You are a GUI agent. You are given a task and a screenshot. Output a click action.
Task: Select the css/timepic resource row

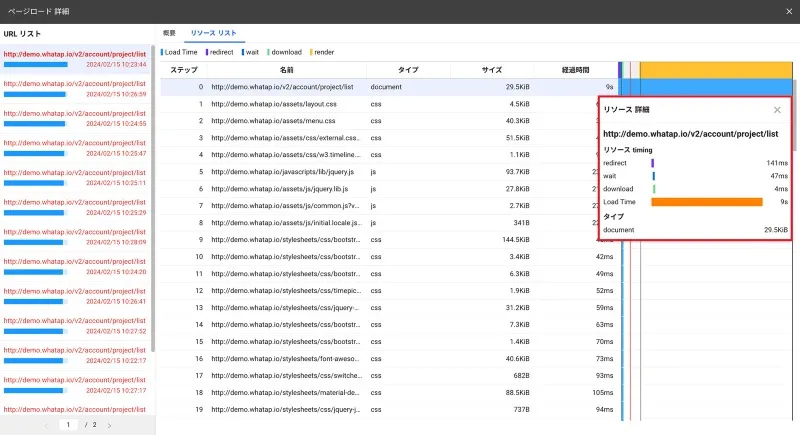pyautogui.click(x=389, y=291)
